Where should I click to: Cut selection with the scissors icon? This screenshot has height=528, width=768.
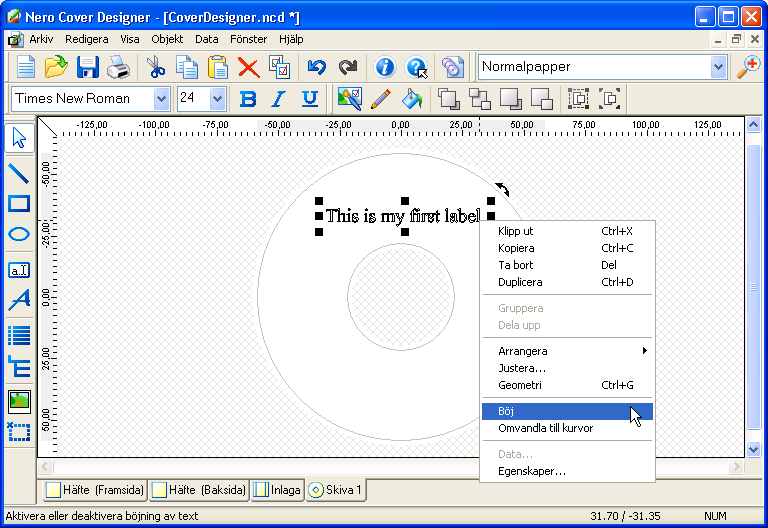coord(156,67)
